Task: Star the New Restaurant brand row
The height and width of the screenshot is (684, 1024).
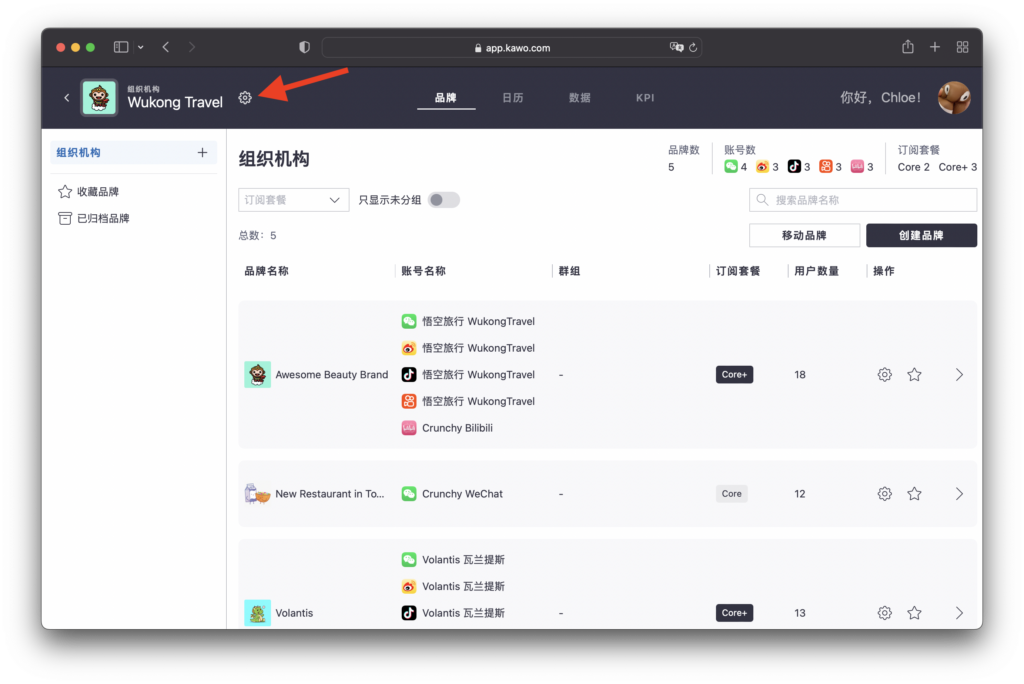Action: [x=914, y=494]
